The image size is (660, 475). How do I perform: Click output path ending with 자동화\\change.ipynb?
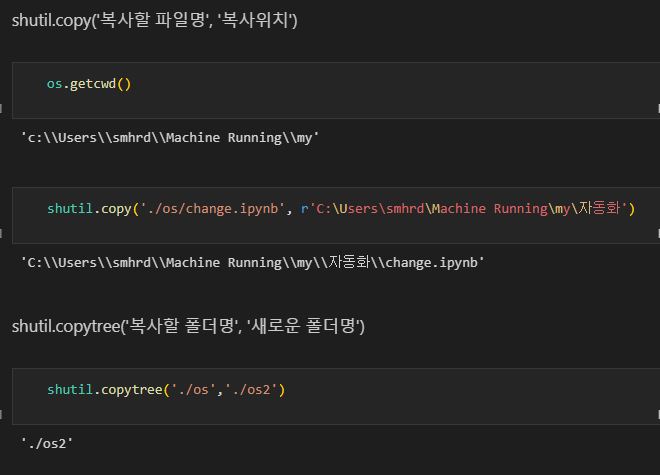[x=253, y=262]
